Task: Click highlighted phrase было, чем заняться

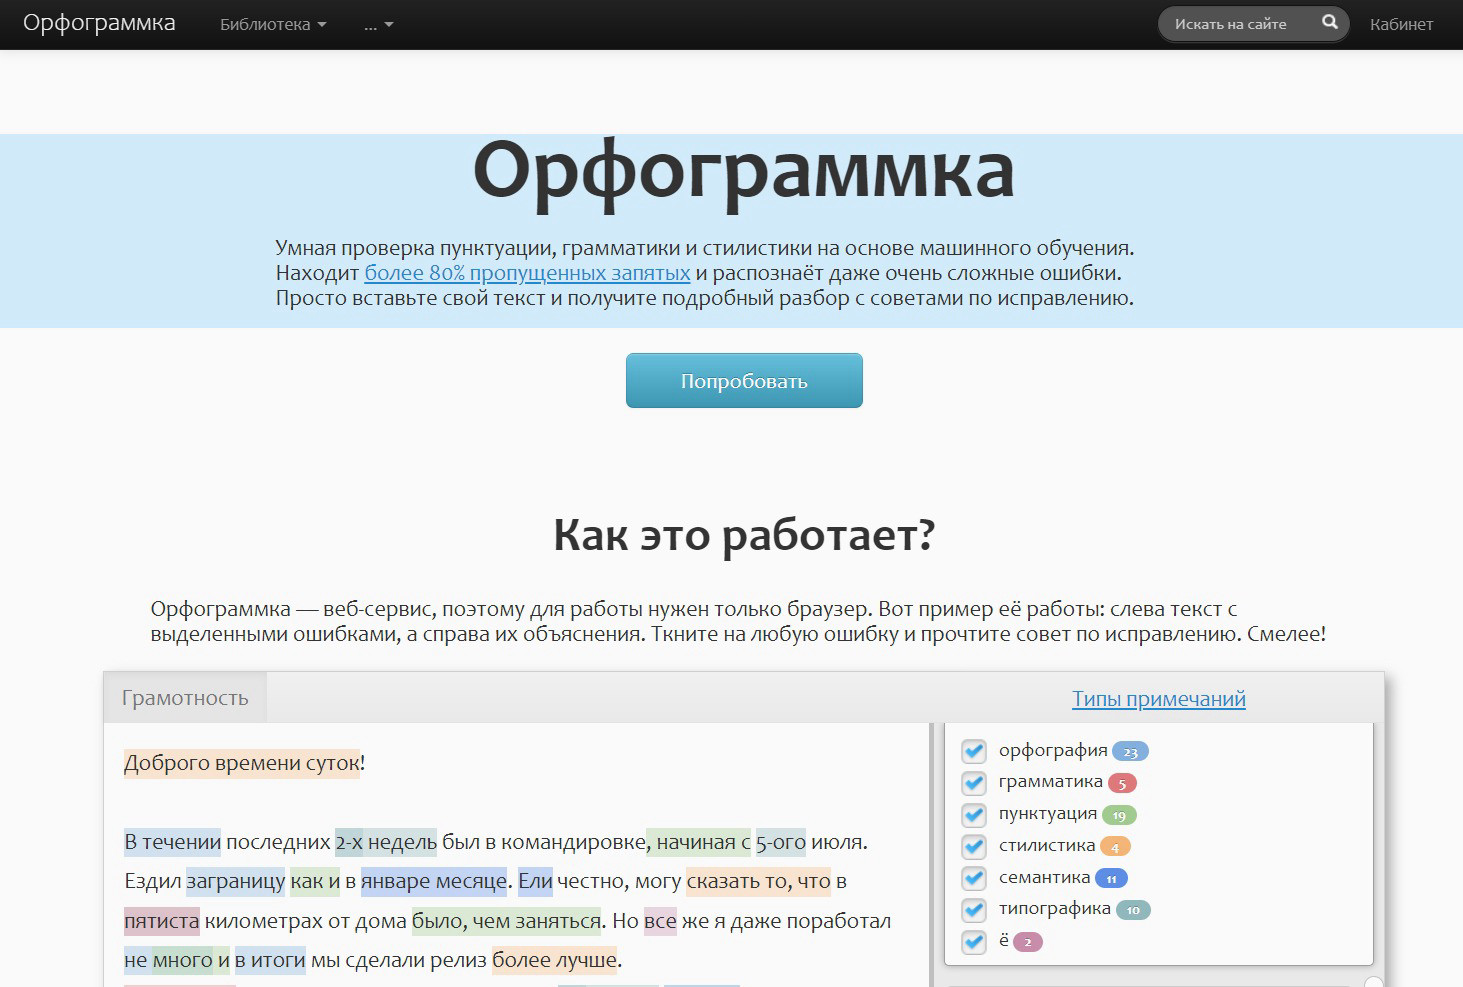Action: coord(507,921)
